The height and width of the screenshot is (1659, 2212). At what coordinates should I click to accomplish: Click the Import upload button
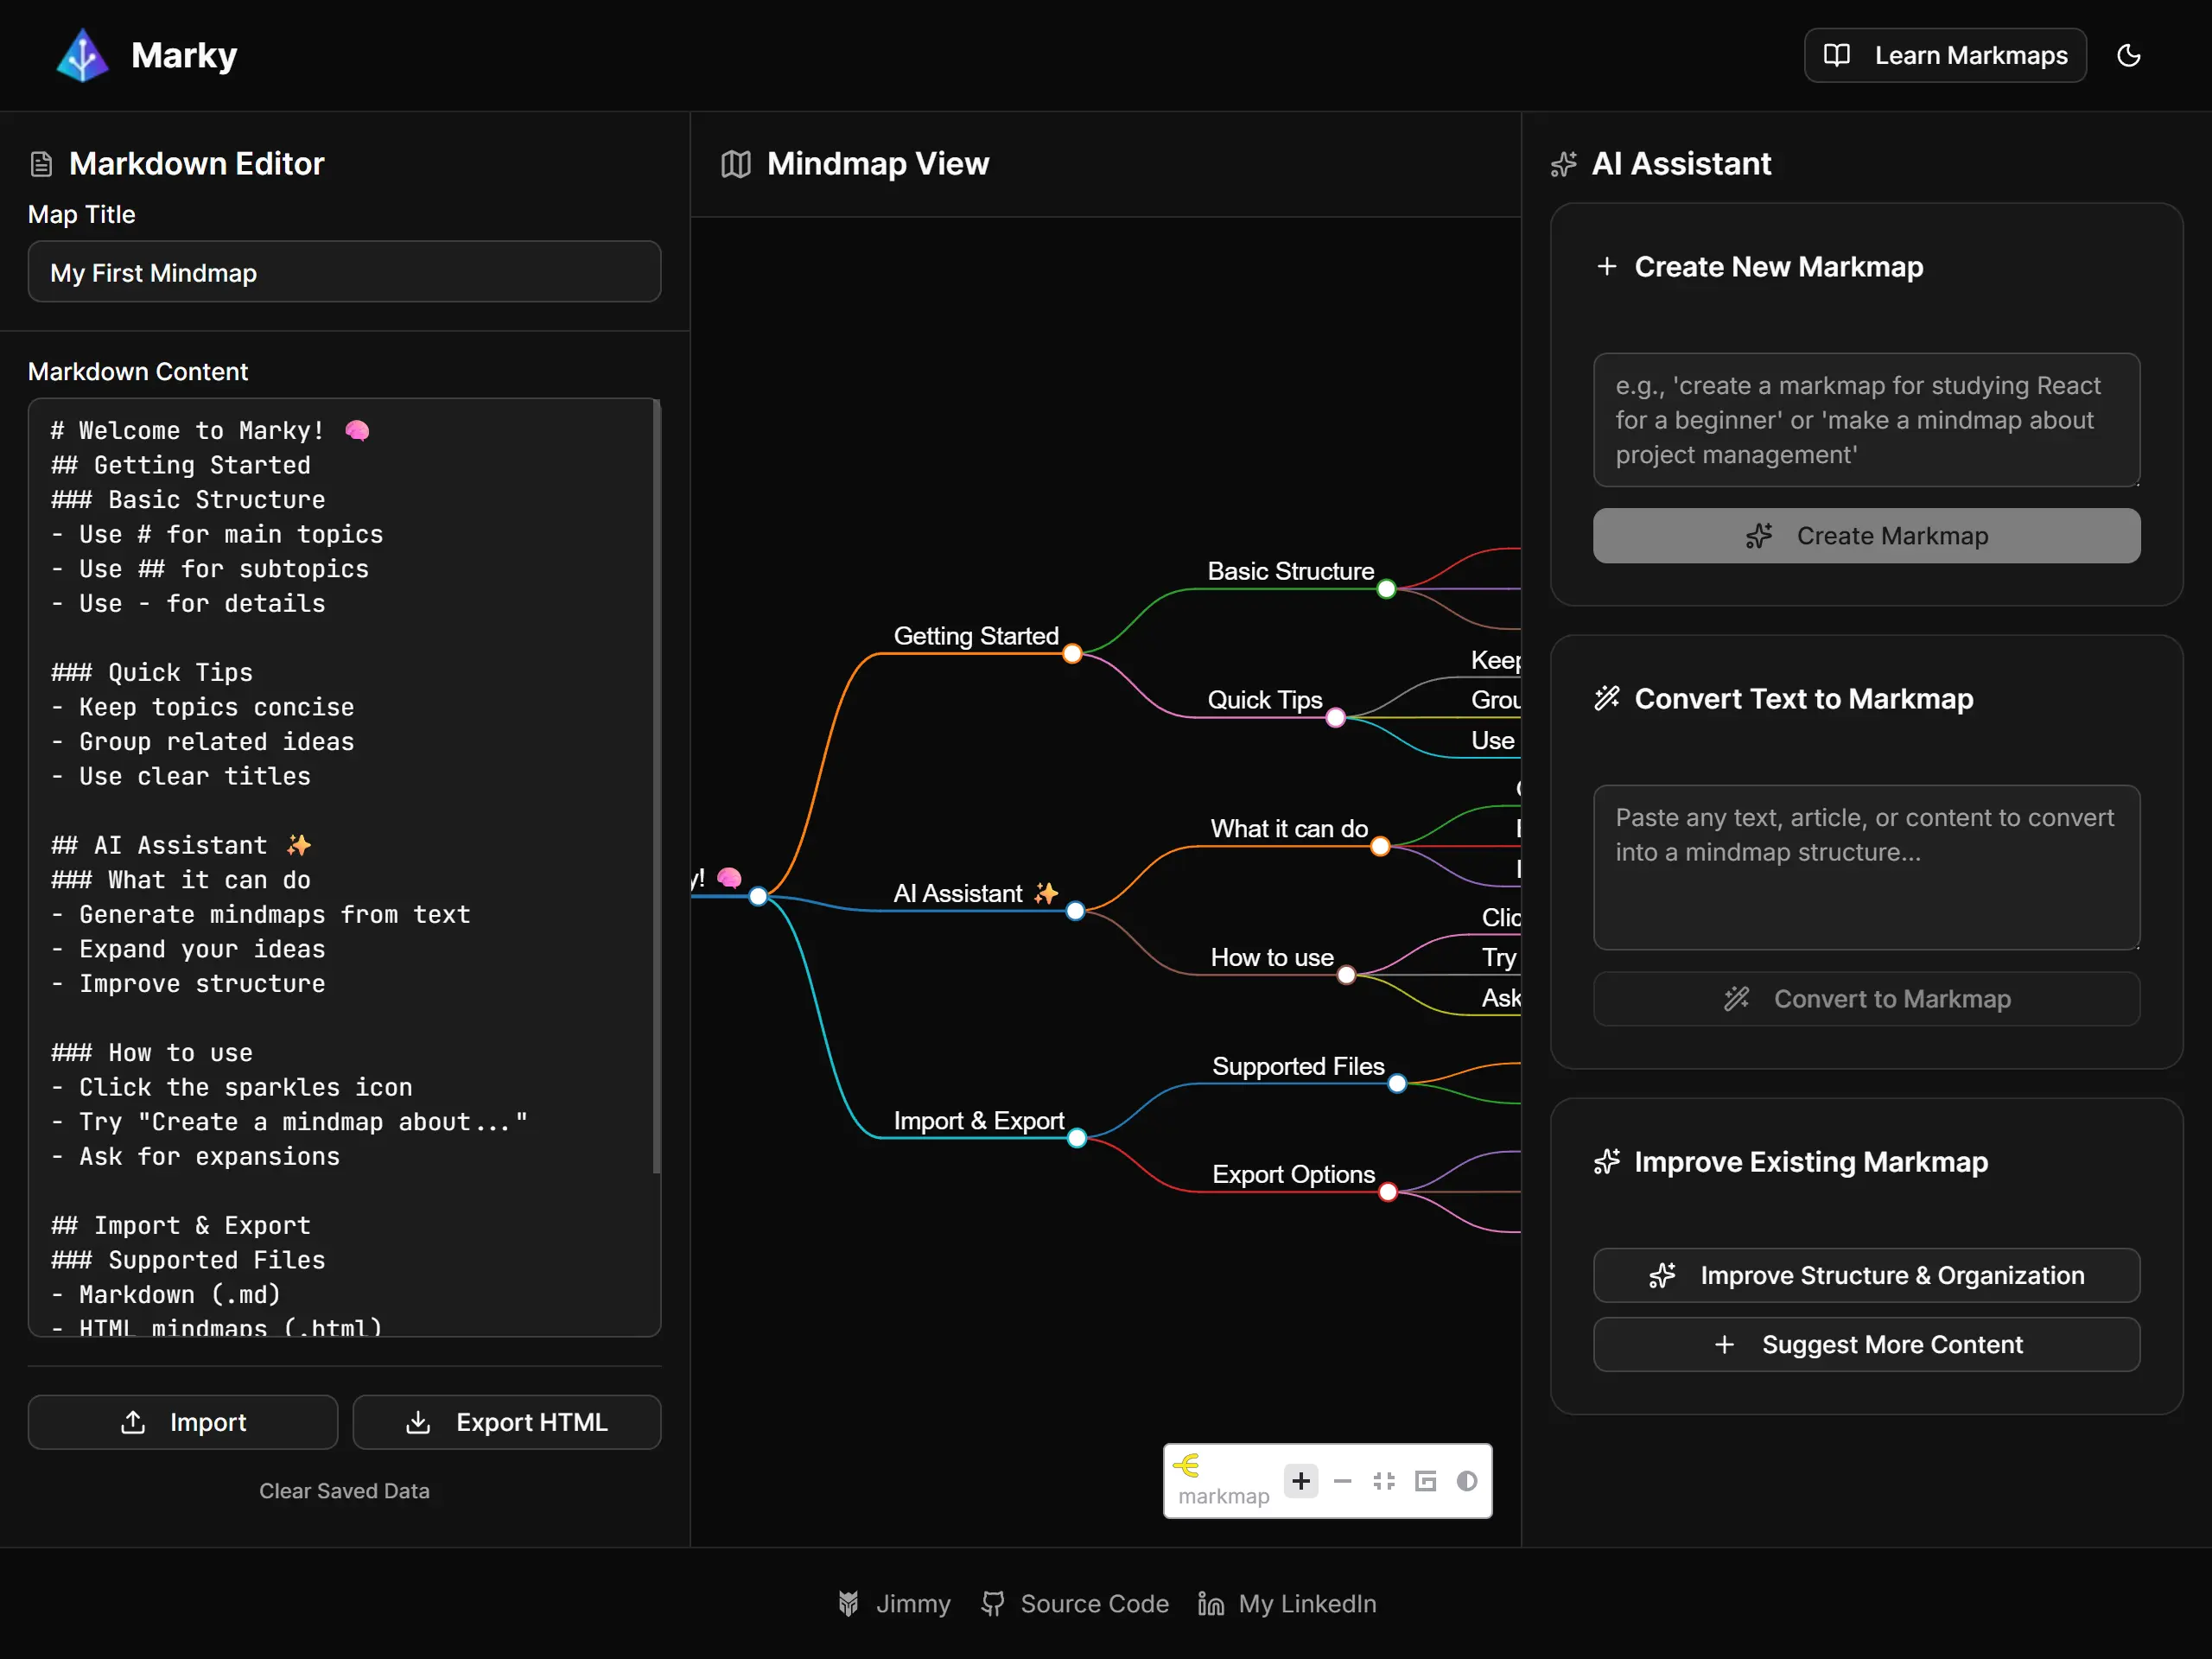183,1422
